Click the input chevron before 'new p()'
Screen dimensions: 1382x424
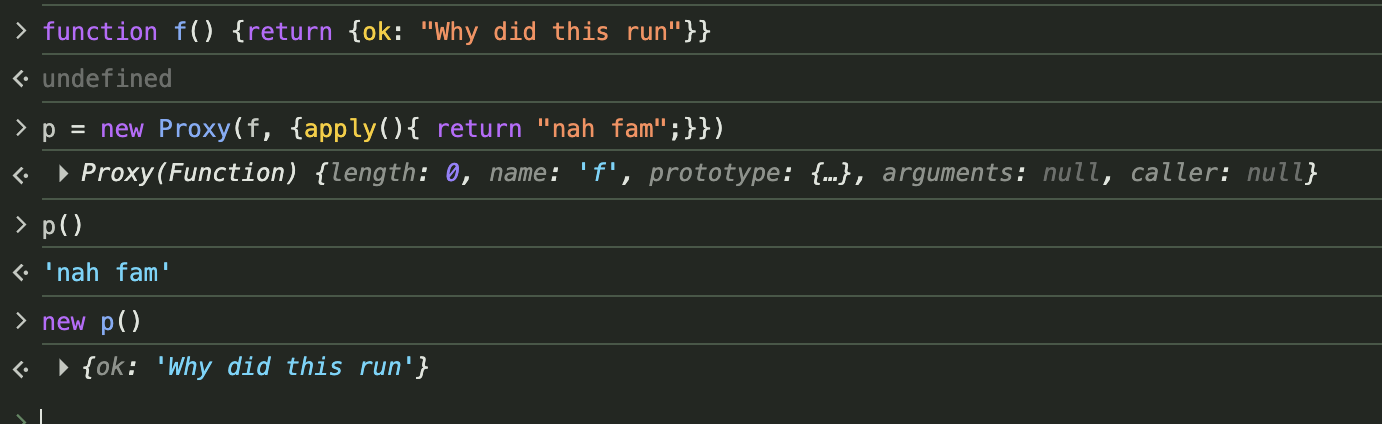[21, 321]
